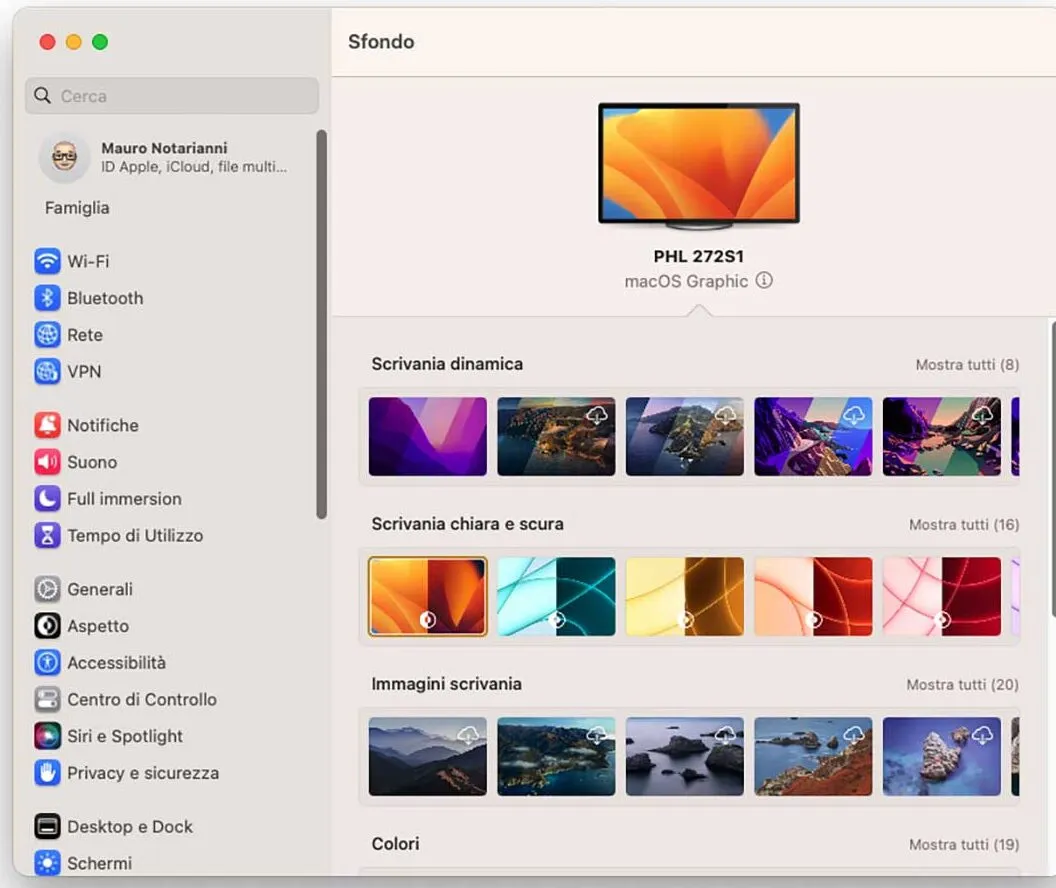Select the teal Scrivania chiara e scura wallpaper
Viewport: 1056px width, 888px height.
click(556, 597)
